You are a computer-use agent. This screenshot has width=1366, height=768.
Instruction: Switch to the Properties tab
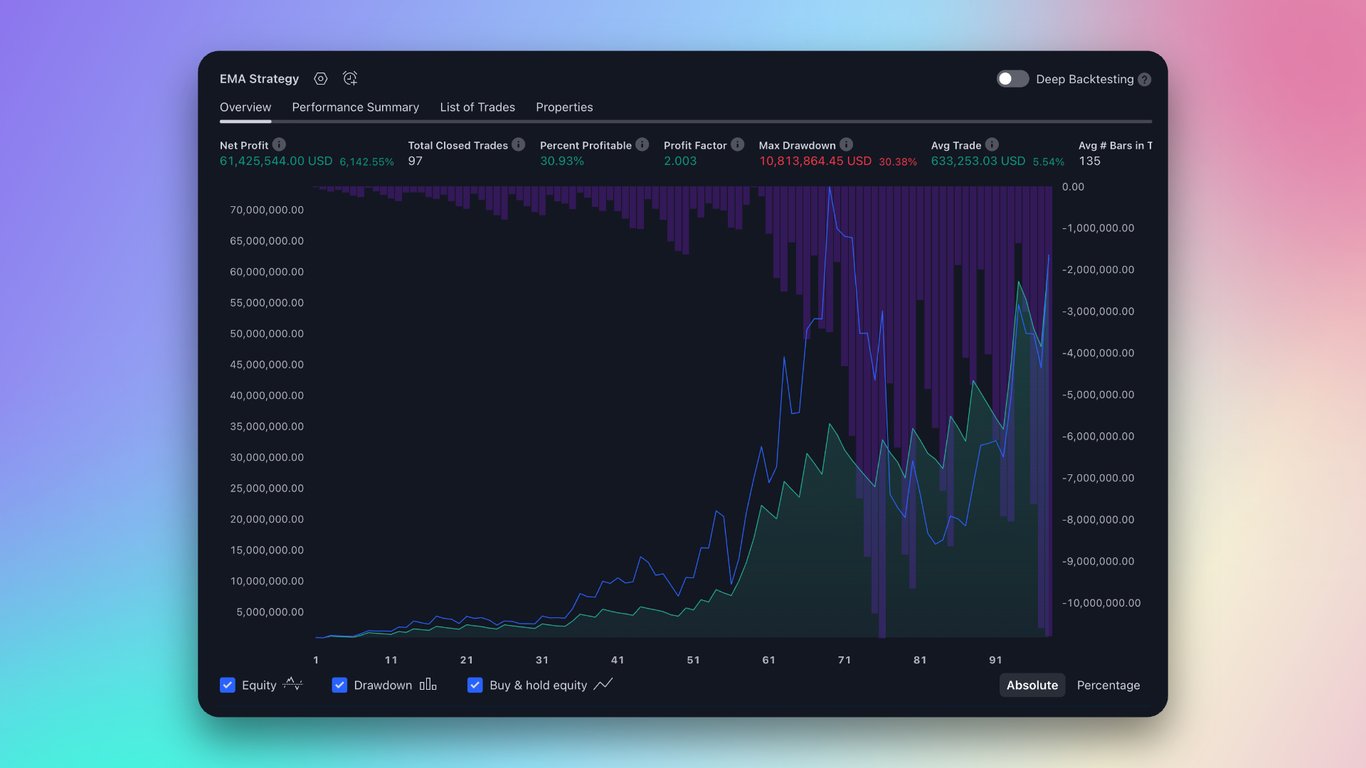click(x=564, y=107)
